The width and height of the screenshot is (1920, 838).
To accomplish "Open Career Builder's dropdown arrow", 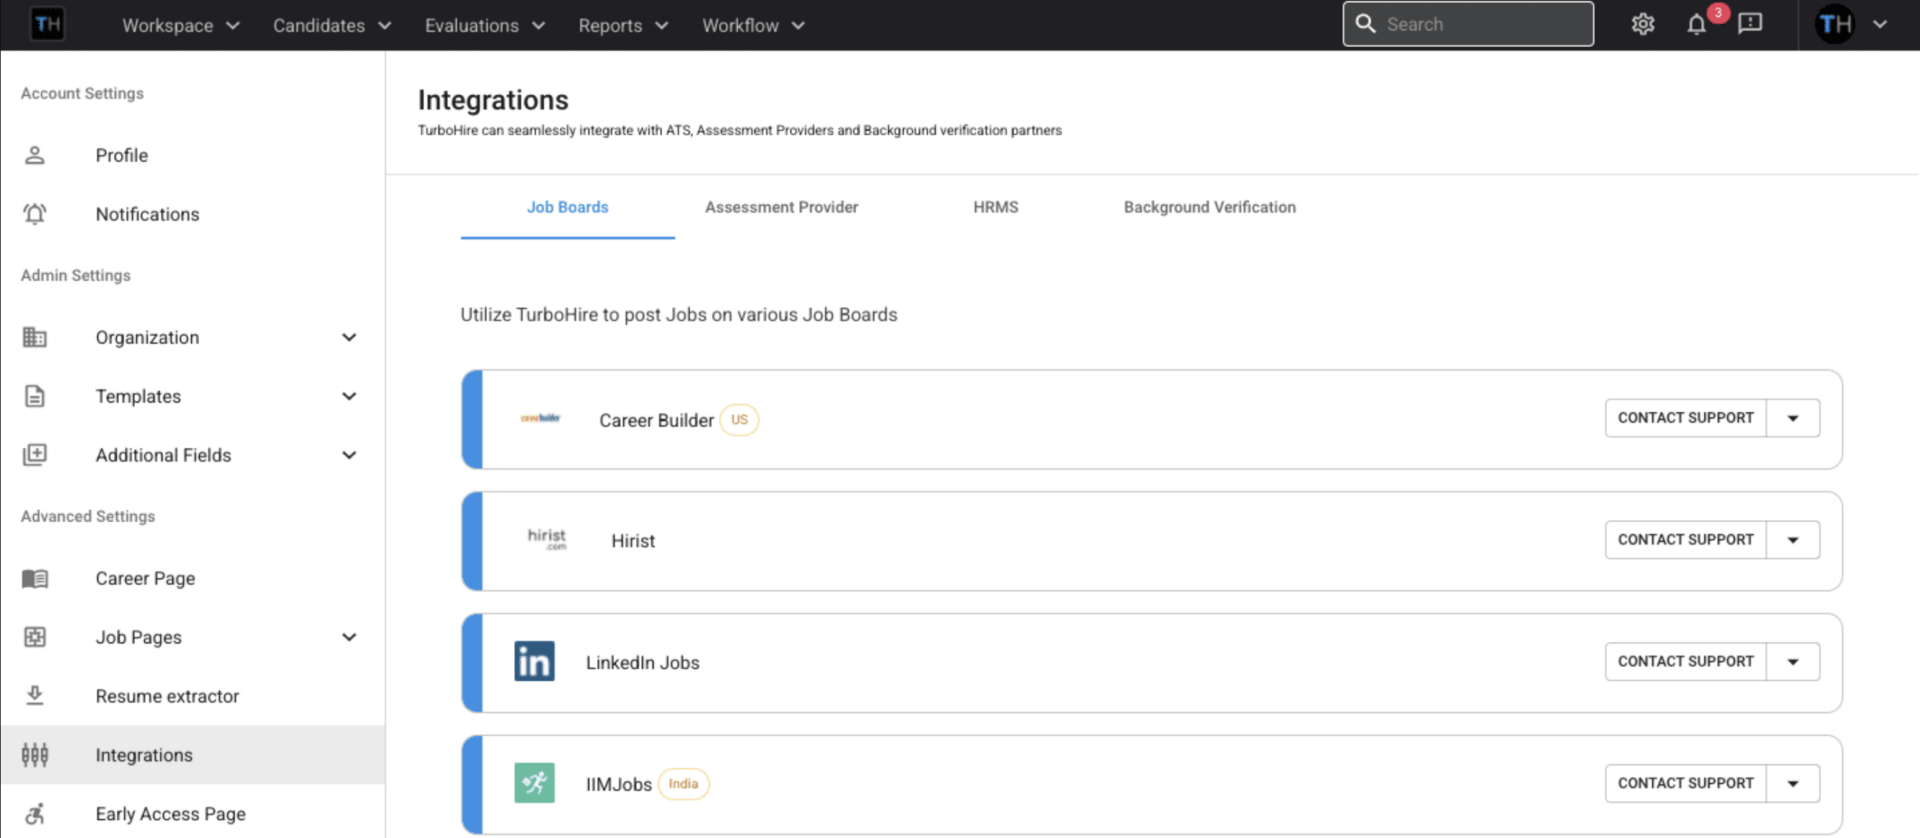I will click(x=1793, y=418).
